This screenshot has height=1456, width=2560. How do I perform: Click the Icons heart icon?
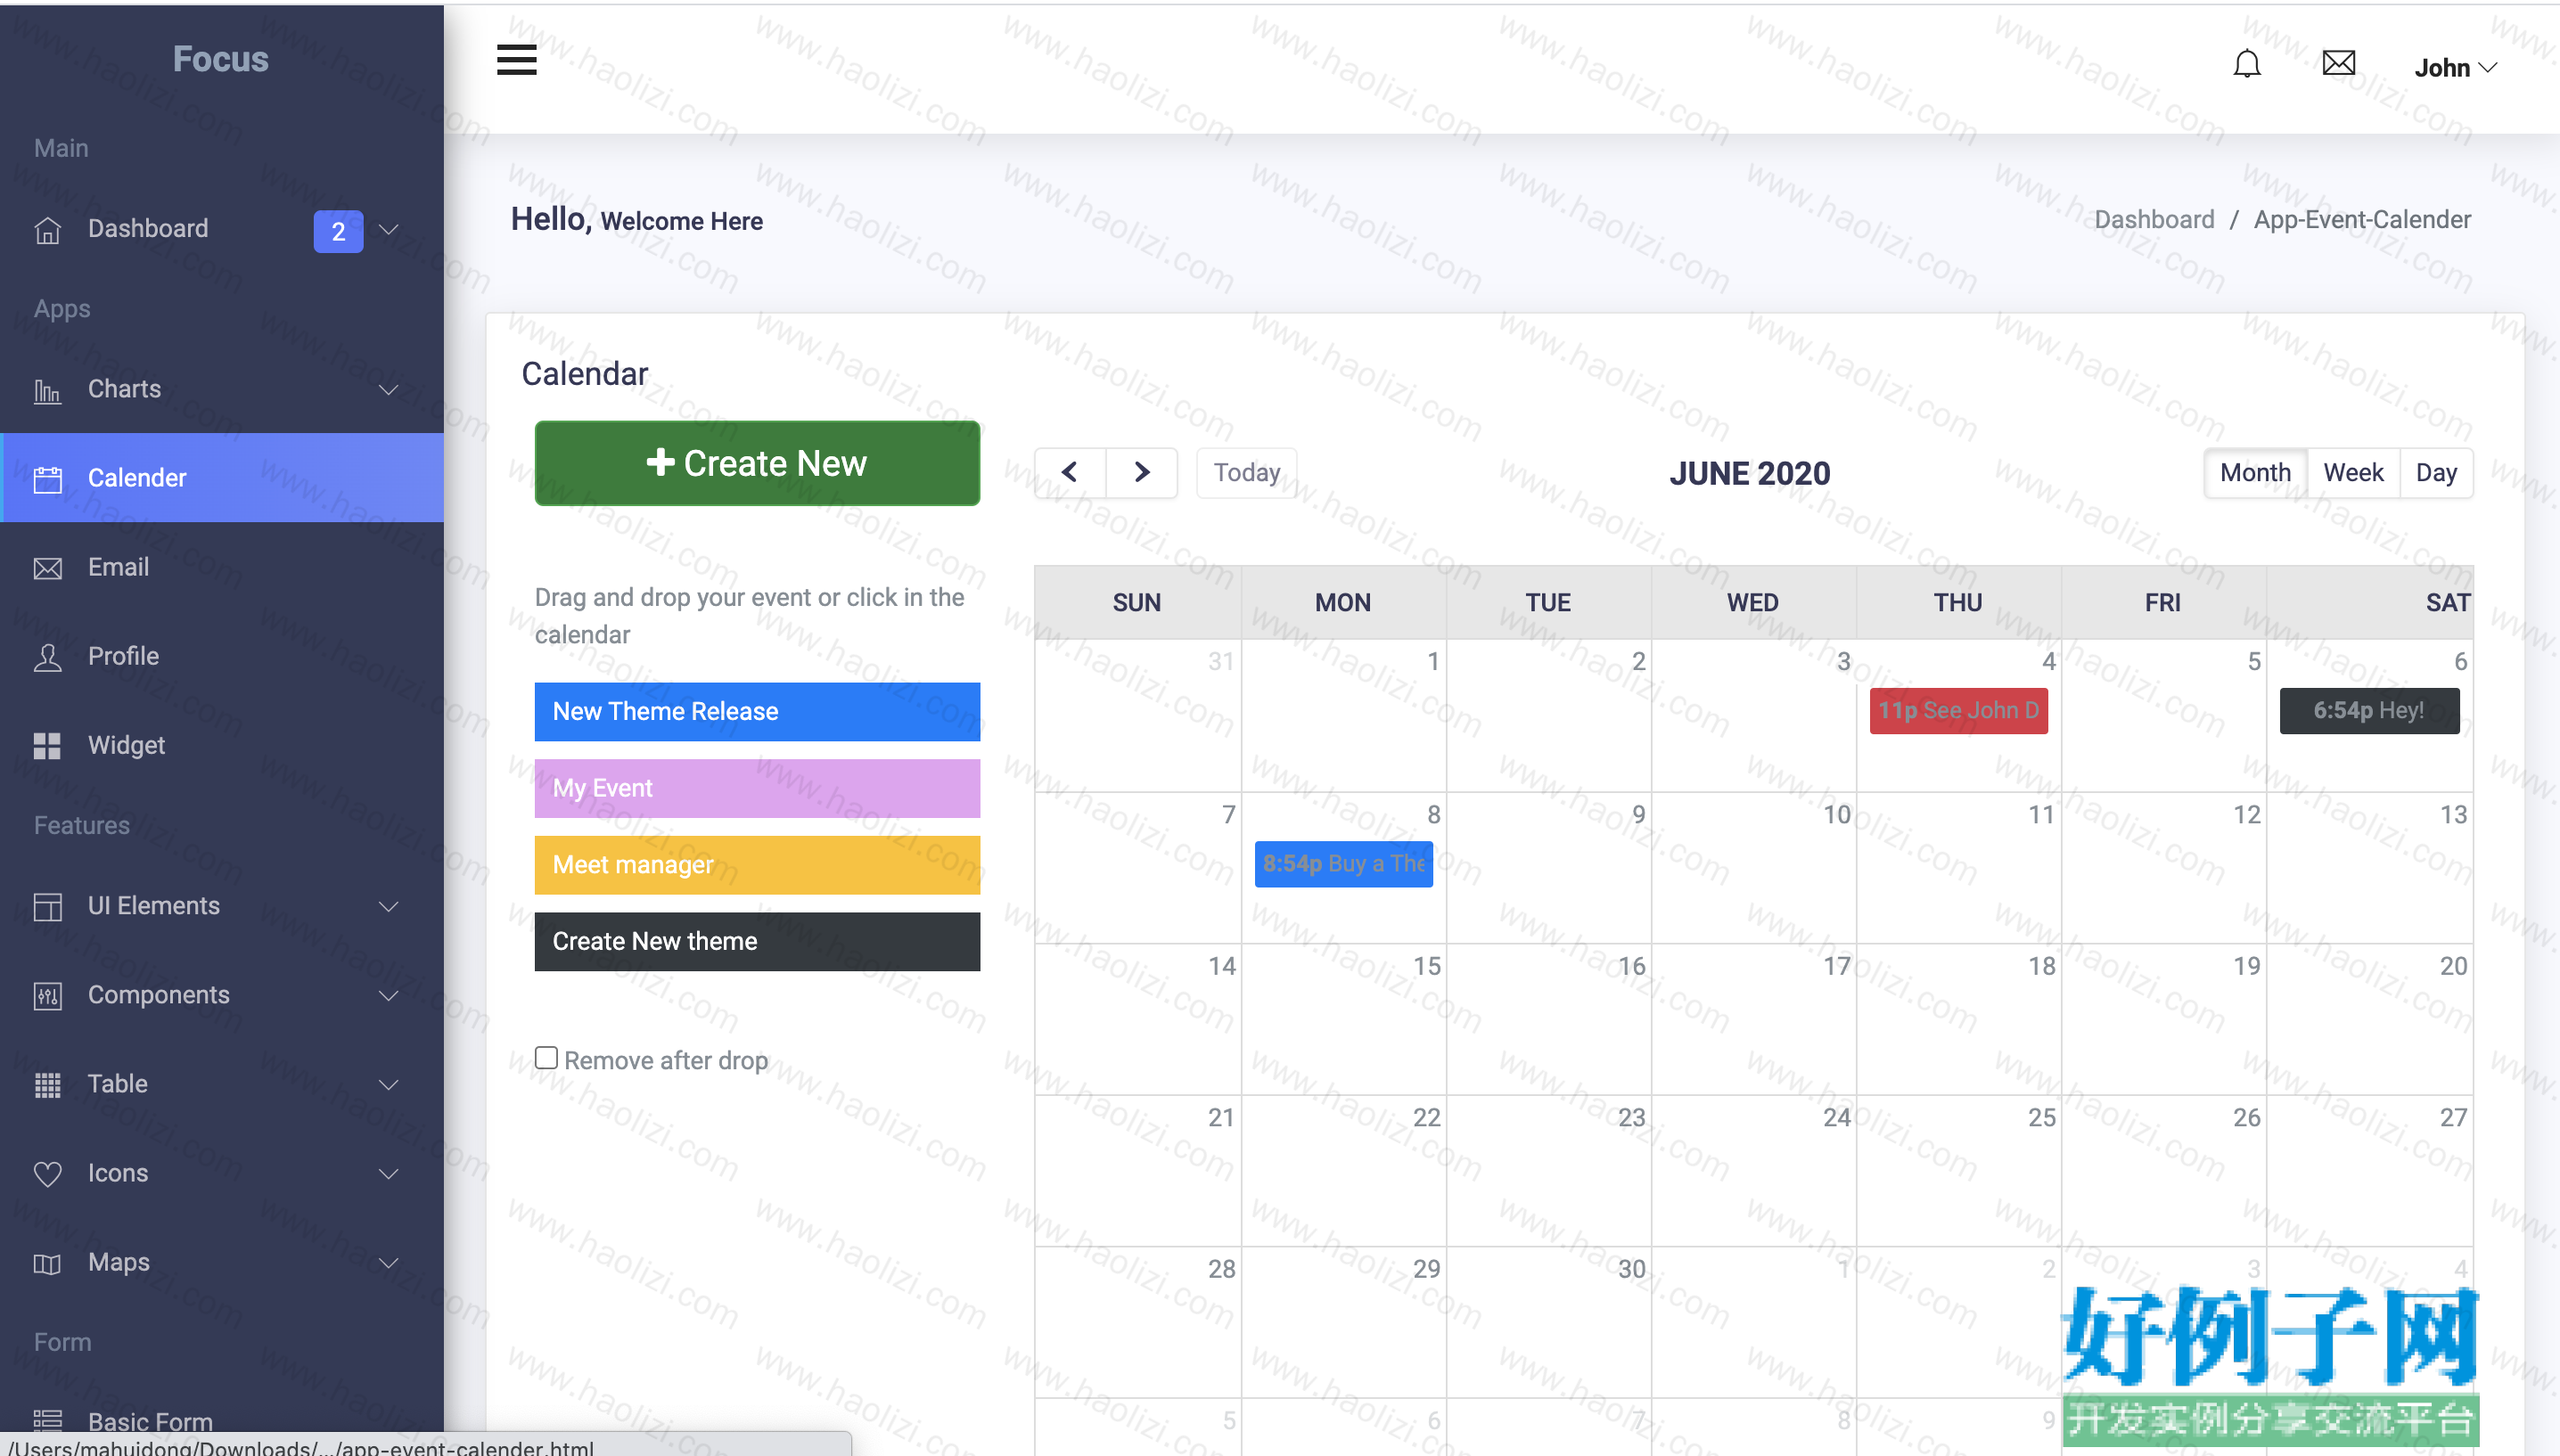(47, 1173)
